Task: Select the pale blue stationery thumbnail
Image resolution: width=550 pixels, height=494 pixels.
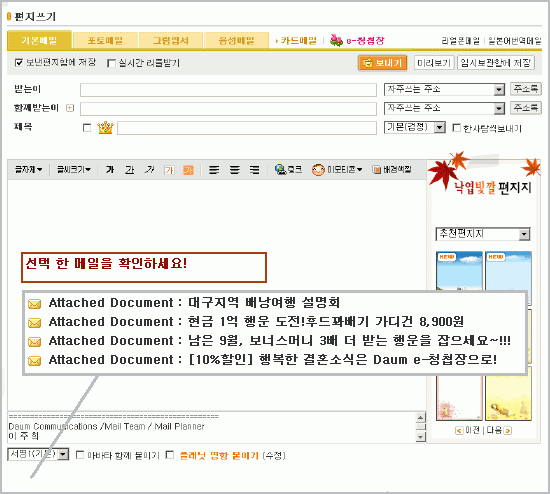Action: [x=508, y=271]
